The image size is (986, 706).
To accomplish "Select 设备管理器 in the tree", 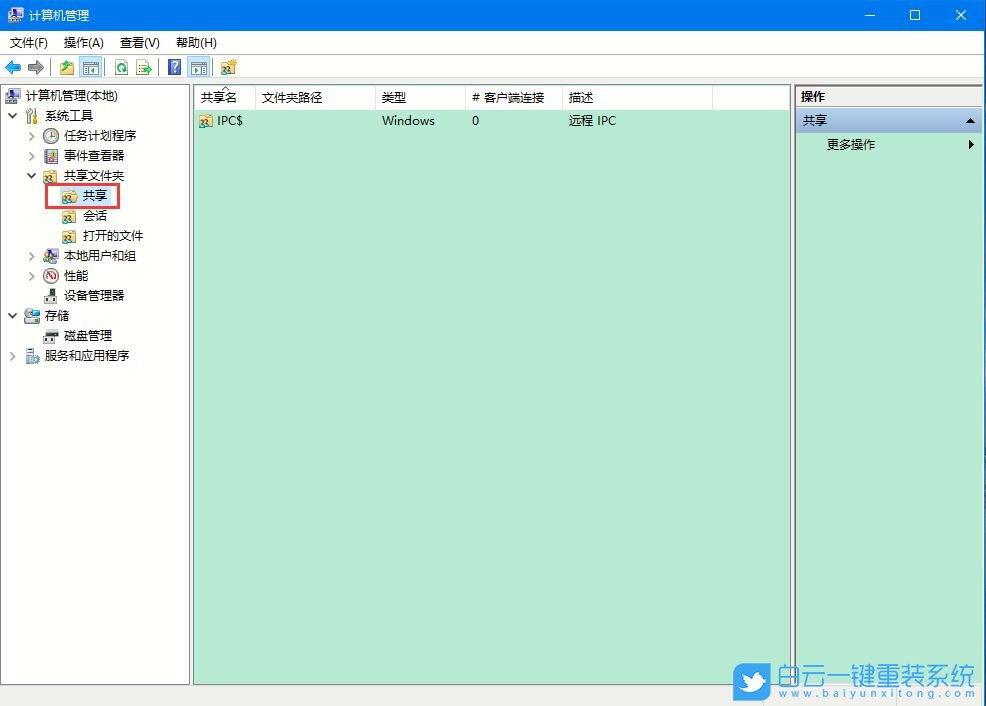I will 94,296.
